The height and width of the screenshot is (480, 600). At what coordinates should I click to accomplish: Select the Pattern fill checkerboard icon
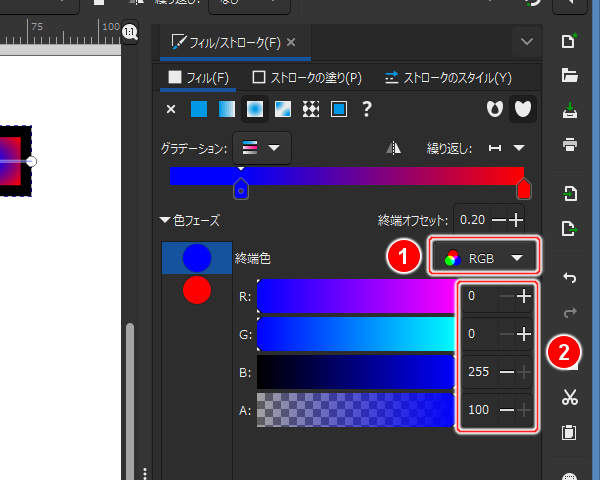click(x=311, y=109)
